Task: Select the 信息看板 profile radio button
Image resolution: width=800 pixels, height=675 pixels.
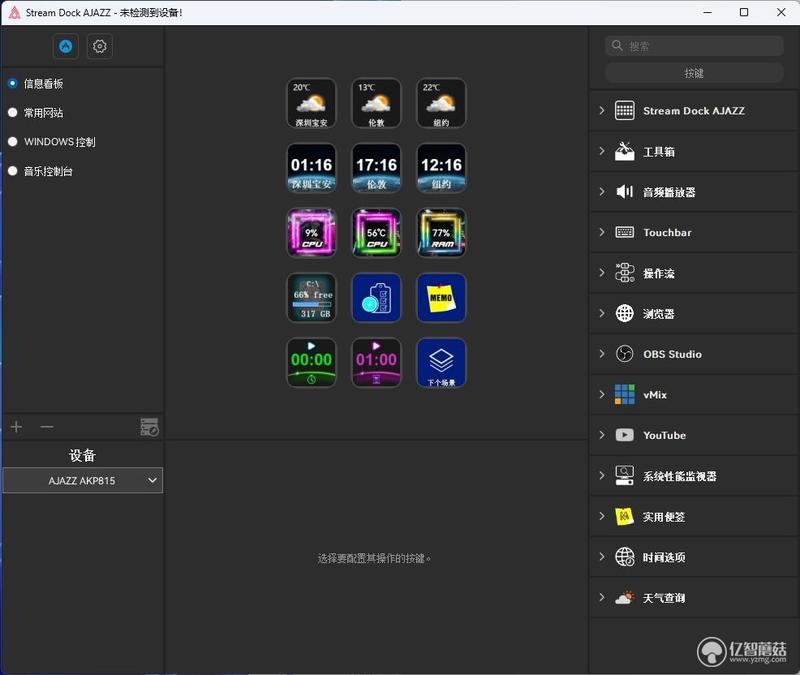Action: [13, 83]
